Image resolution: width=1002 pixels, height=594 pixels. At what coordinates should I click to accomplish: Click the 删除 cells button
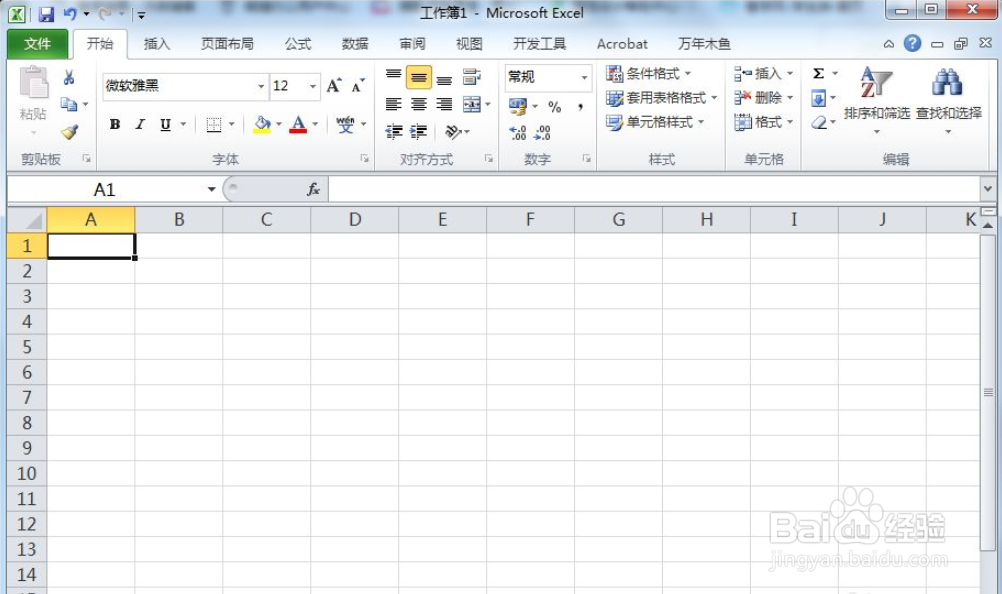point(764,98)
